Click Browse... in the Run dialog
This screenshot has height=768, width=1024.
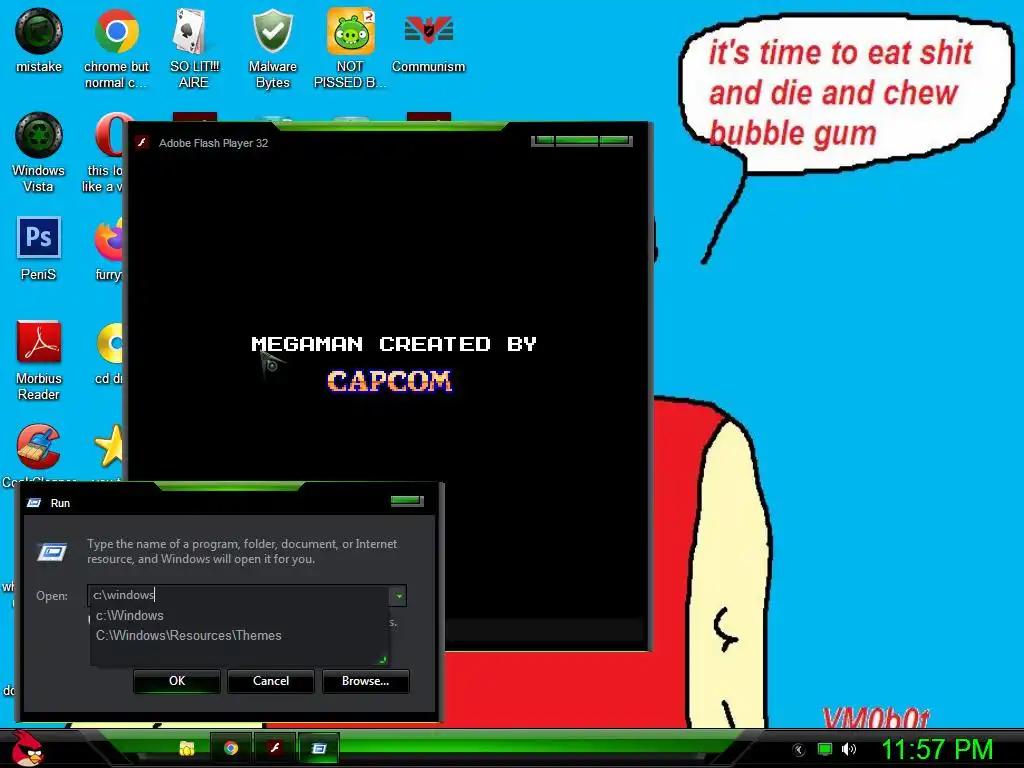pyautogui.click(x=366, y=681)
